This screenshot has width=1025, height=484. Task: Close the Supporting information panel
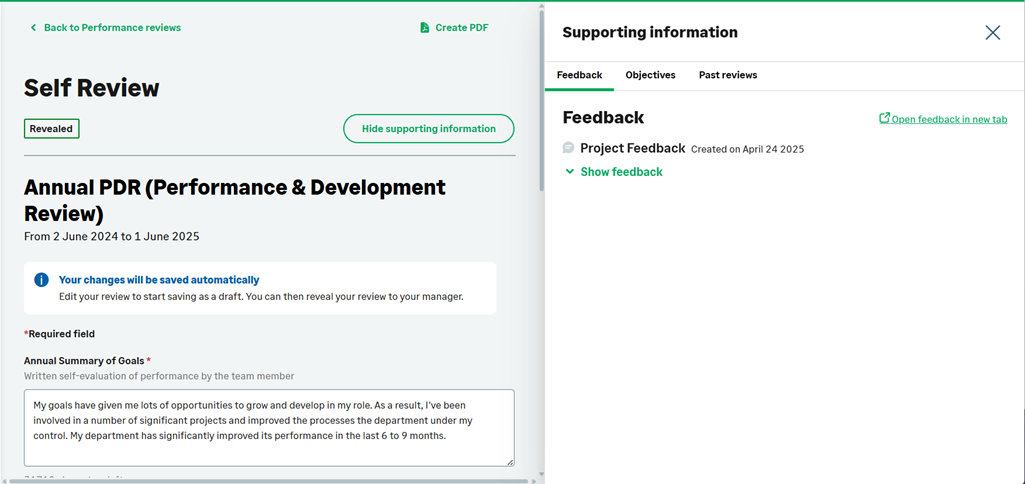[x=992, y=33]
